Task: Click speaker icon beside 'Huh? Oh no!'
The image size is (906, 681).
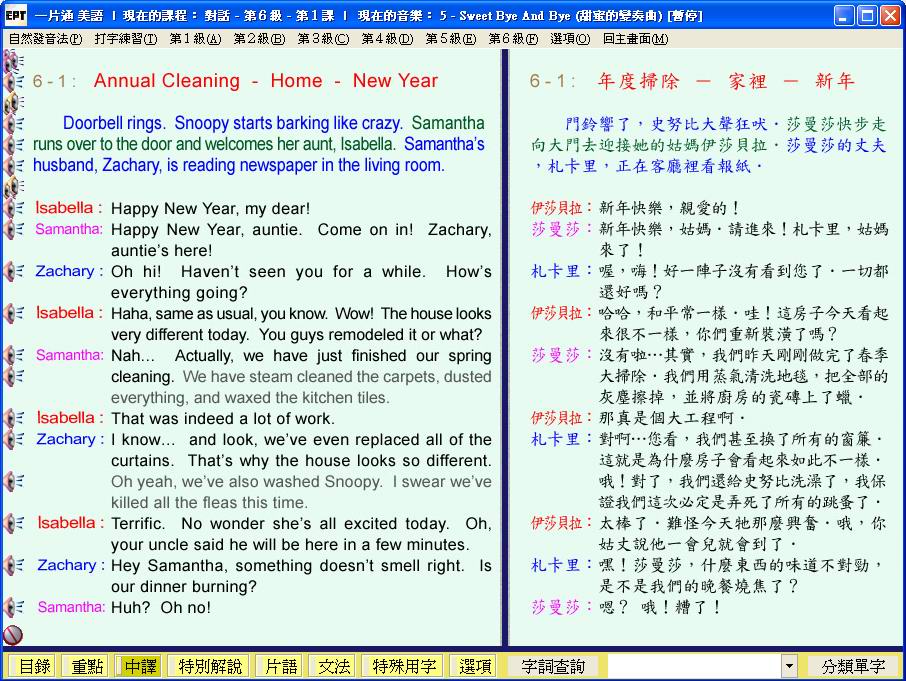Action: click(x=14, y=607)
